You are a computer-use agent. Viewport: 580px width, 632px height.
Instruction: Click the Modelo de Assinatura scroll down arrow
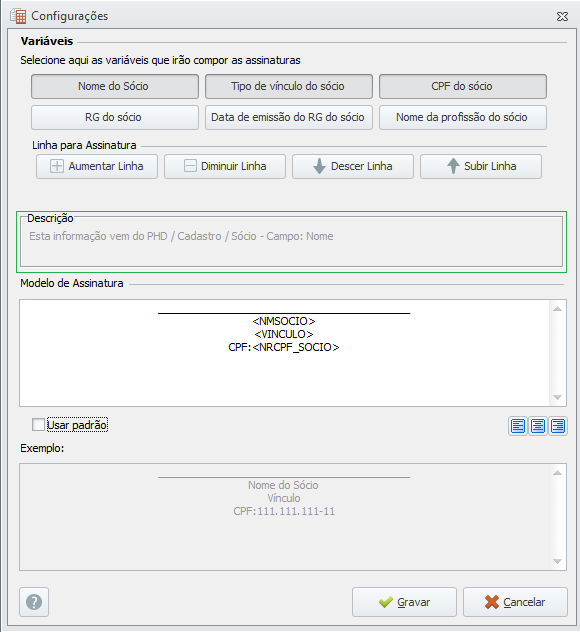(x=557, y=398)
